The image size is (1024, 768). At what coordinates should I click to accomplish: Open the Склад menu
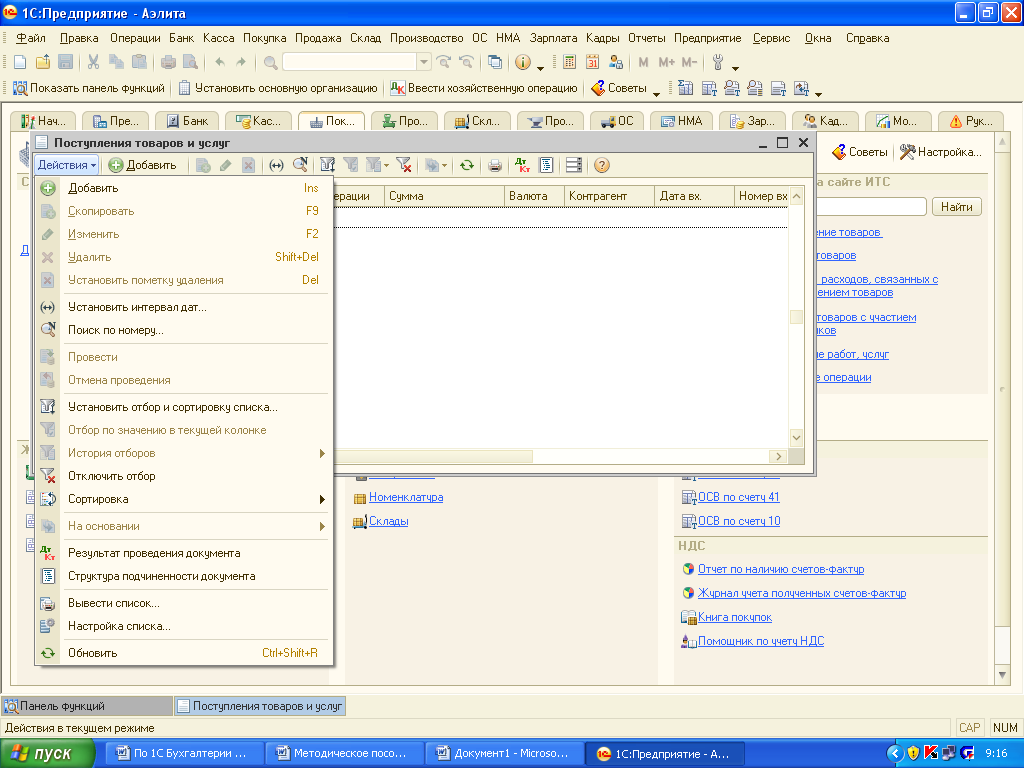pyautogui.click(x=365, y=38)
